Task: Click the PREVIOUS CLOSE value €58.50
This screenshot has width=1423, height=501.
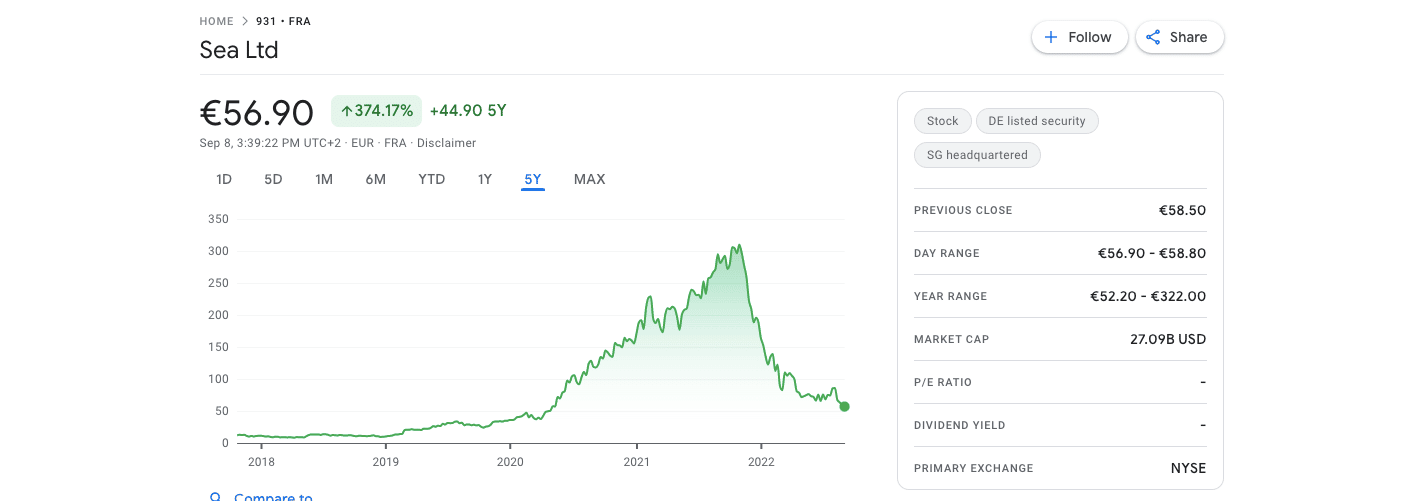Action: pos(1182,210)
